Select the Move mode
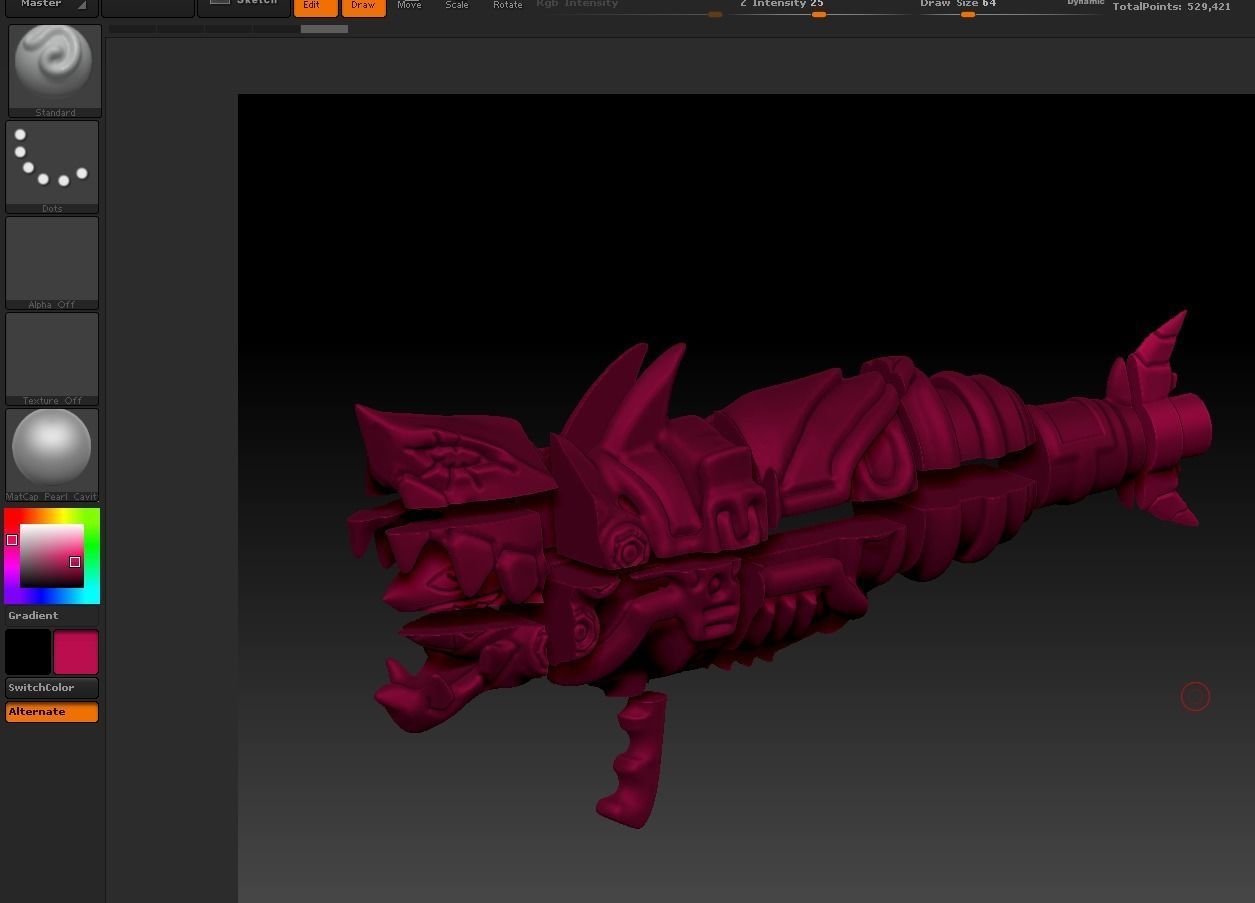1255x903 pixels. pyautogui.click(x=409, y=6)
